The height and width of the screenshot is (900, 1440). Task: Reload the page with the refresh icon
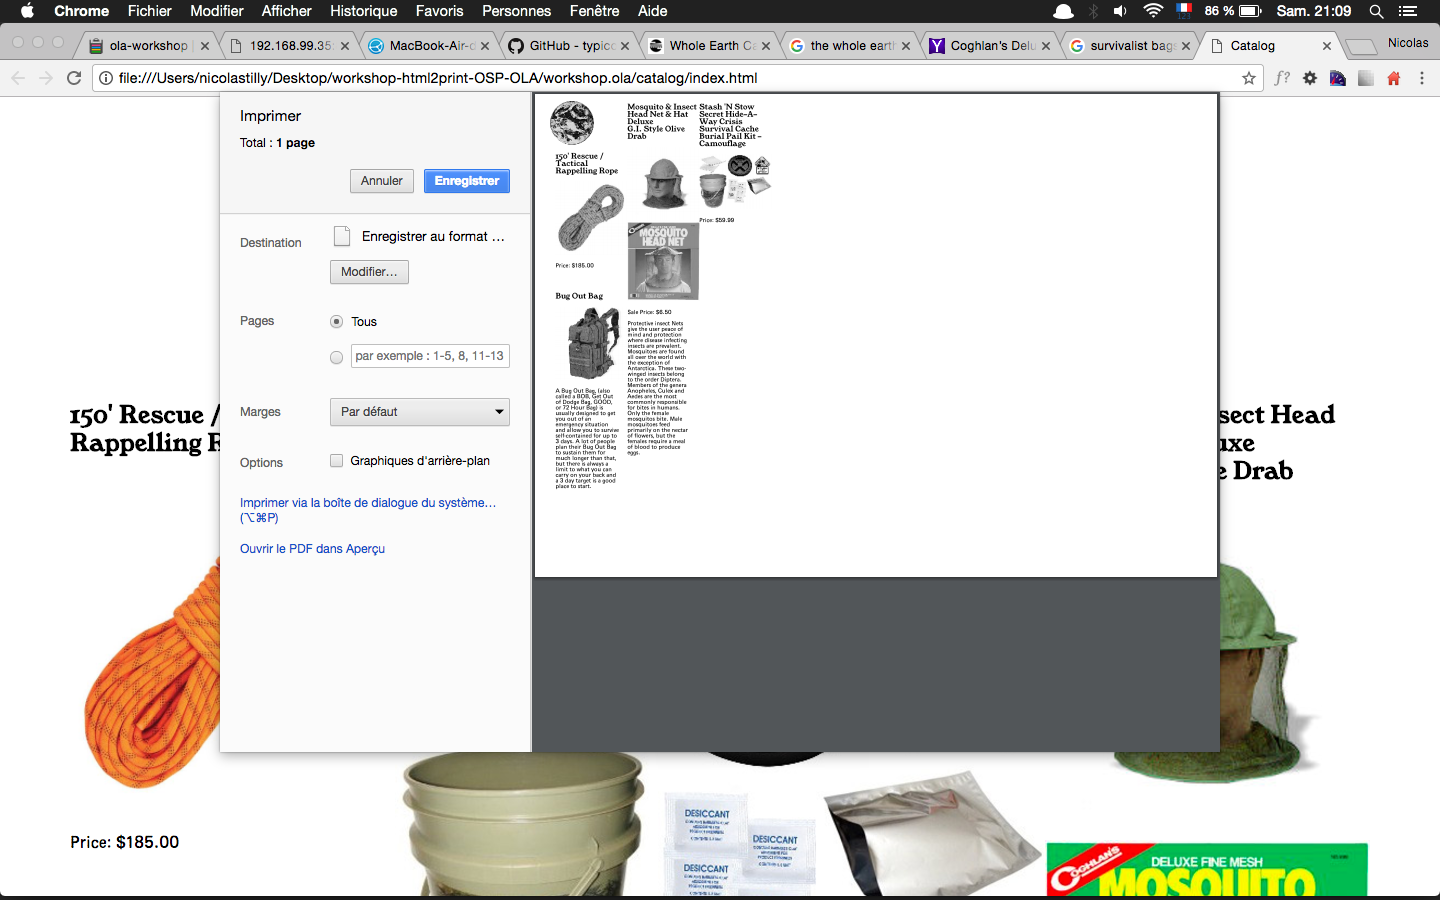tap(74, 78)
